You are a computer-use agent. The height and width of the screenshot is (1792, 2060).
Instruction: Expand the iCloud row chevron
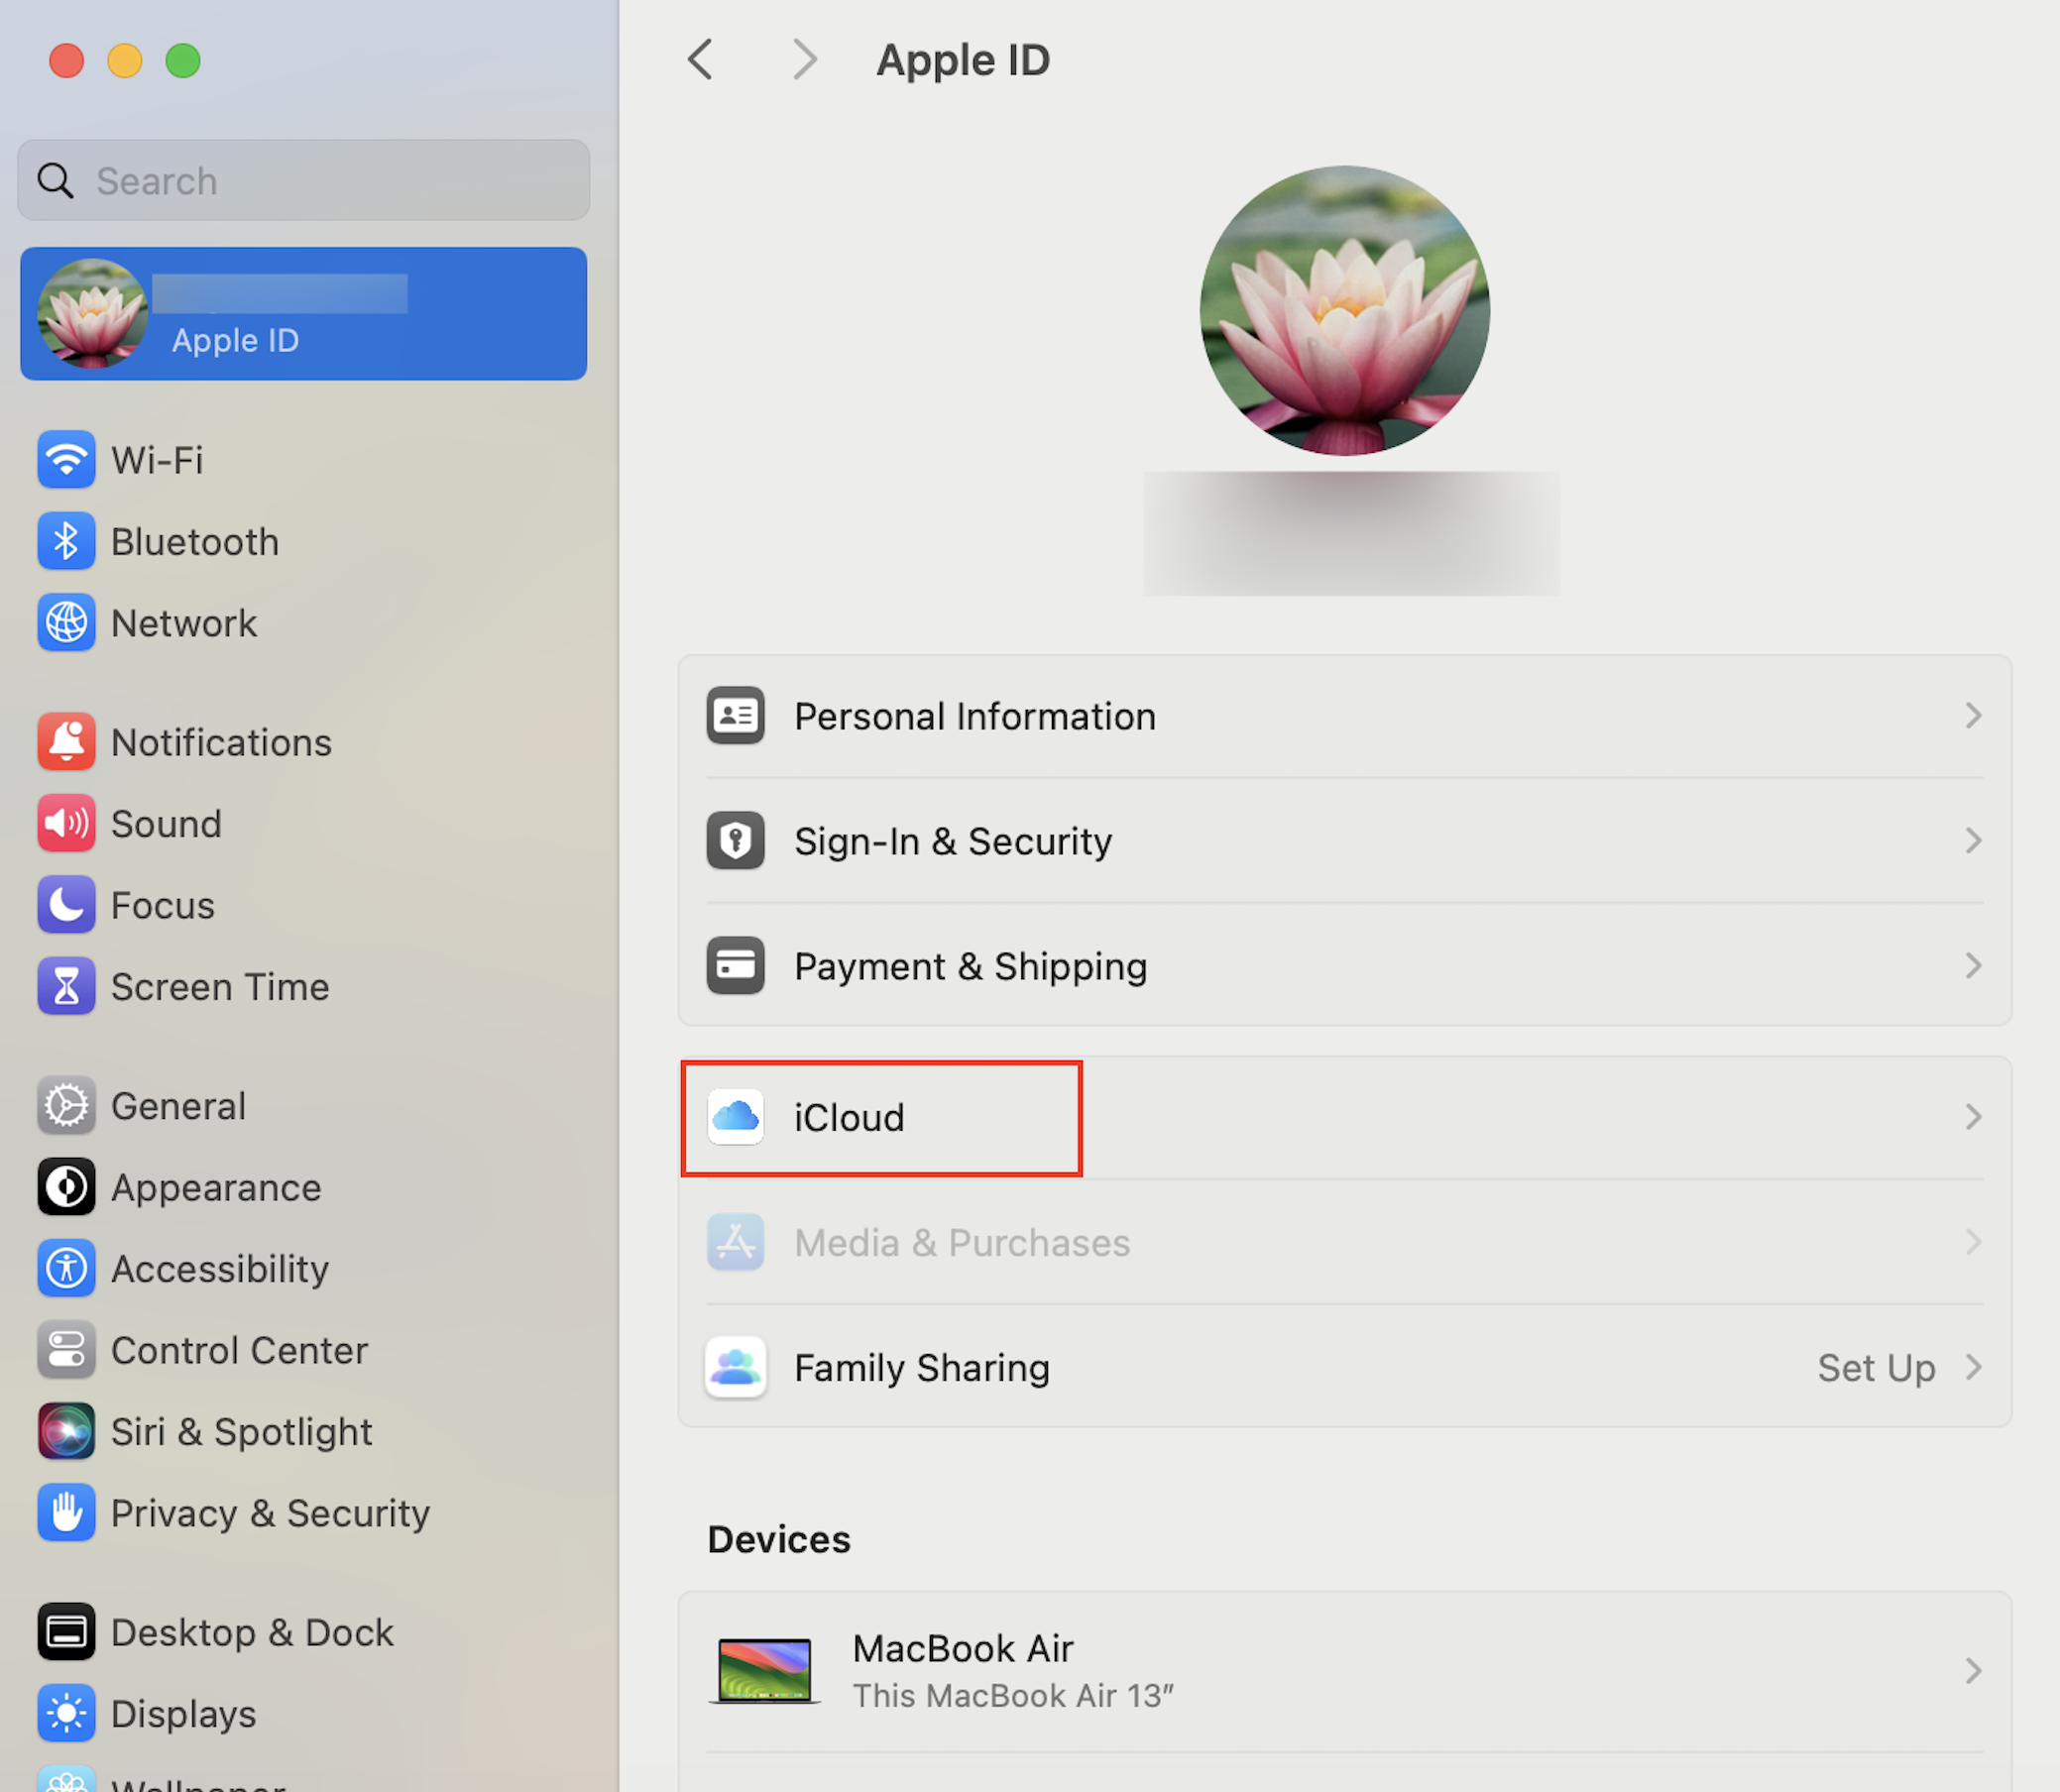1973,1117
